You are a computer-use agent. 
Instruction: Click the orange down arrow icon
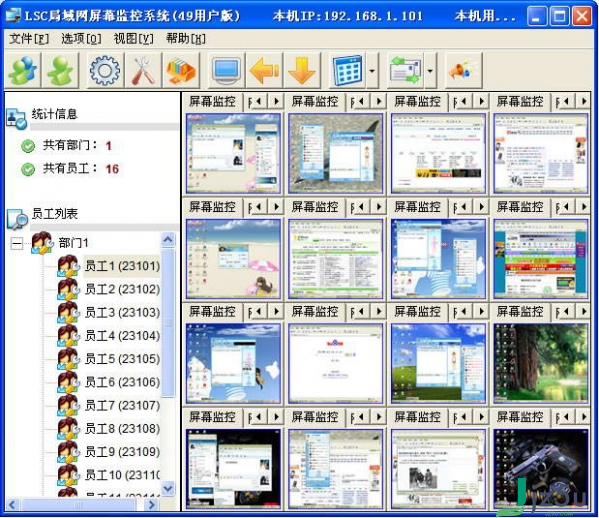click(302, 70)
